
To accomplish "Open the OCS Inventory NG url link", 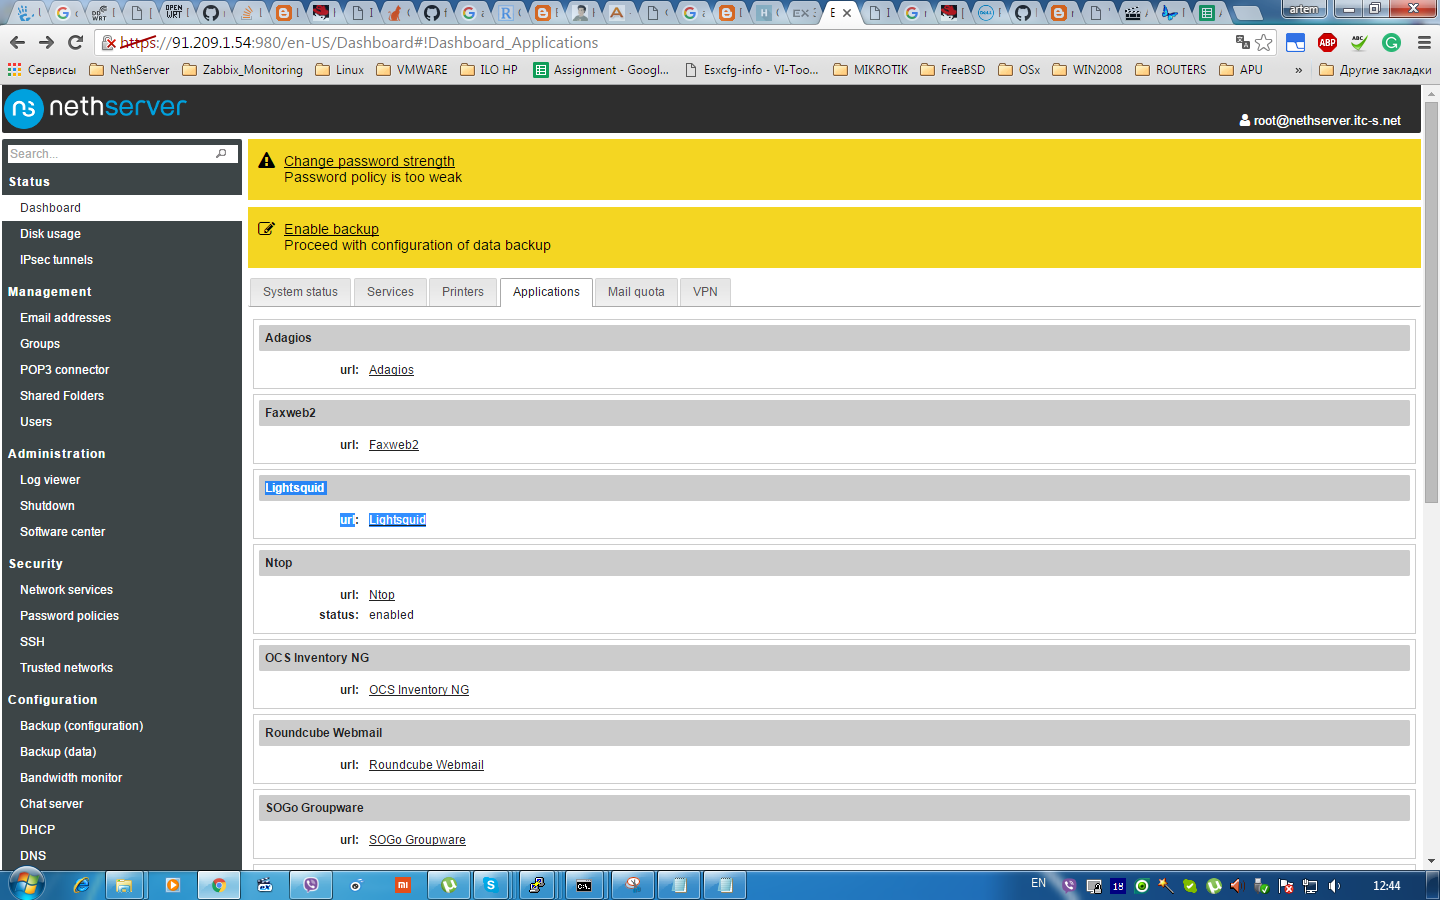I will pos(419,690).
